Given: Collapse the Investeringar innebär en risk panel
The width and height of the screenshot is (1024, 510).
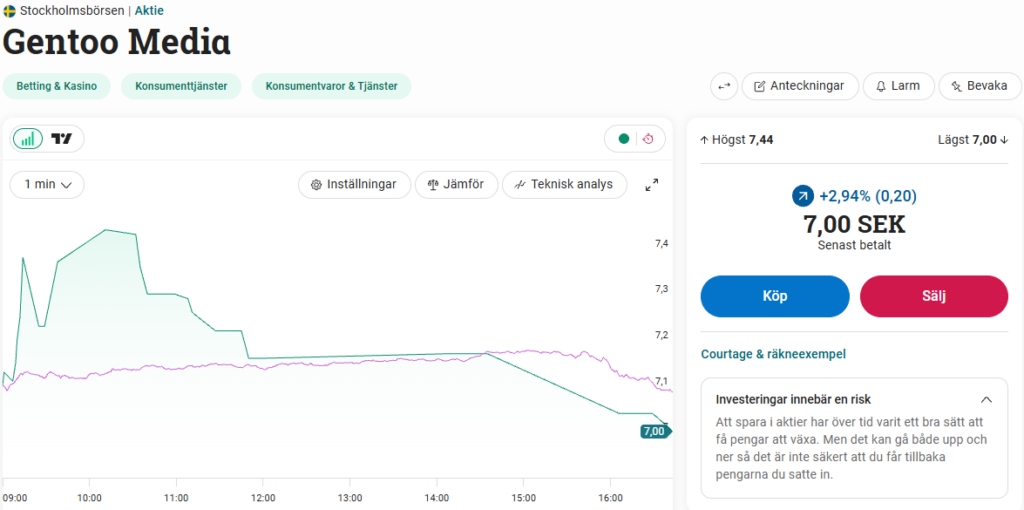Looking at the screenshot, I should [986, 399].
